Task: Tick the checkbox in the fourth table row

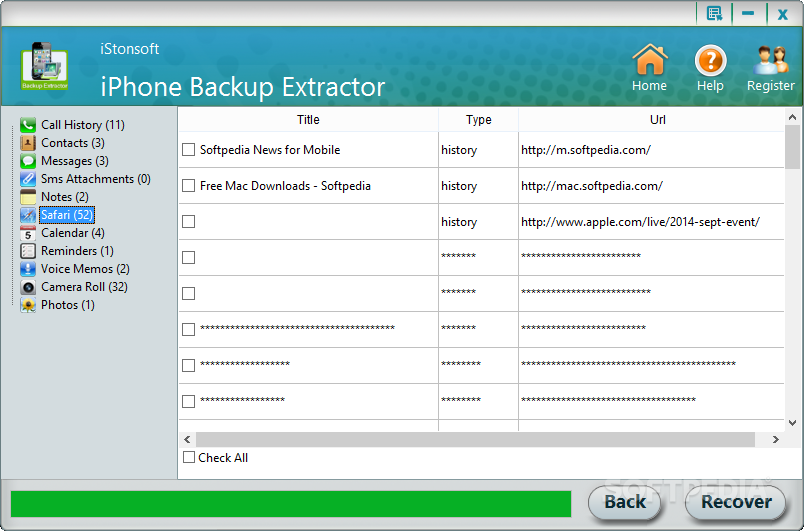Action: pyautogui.click(x=189, y=257)
